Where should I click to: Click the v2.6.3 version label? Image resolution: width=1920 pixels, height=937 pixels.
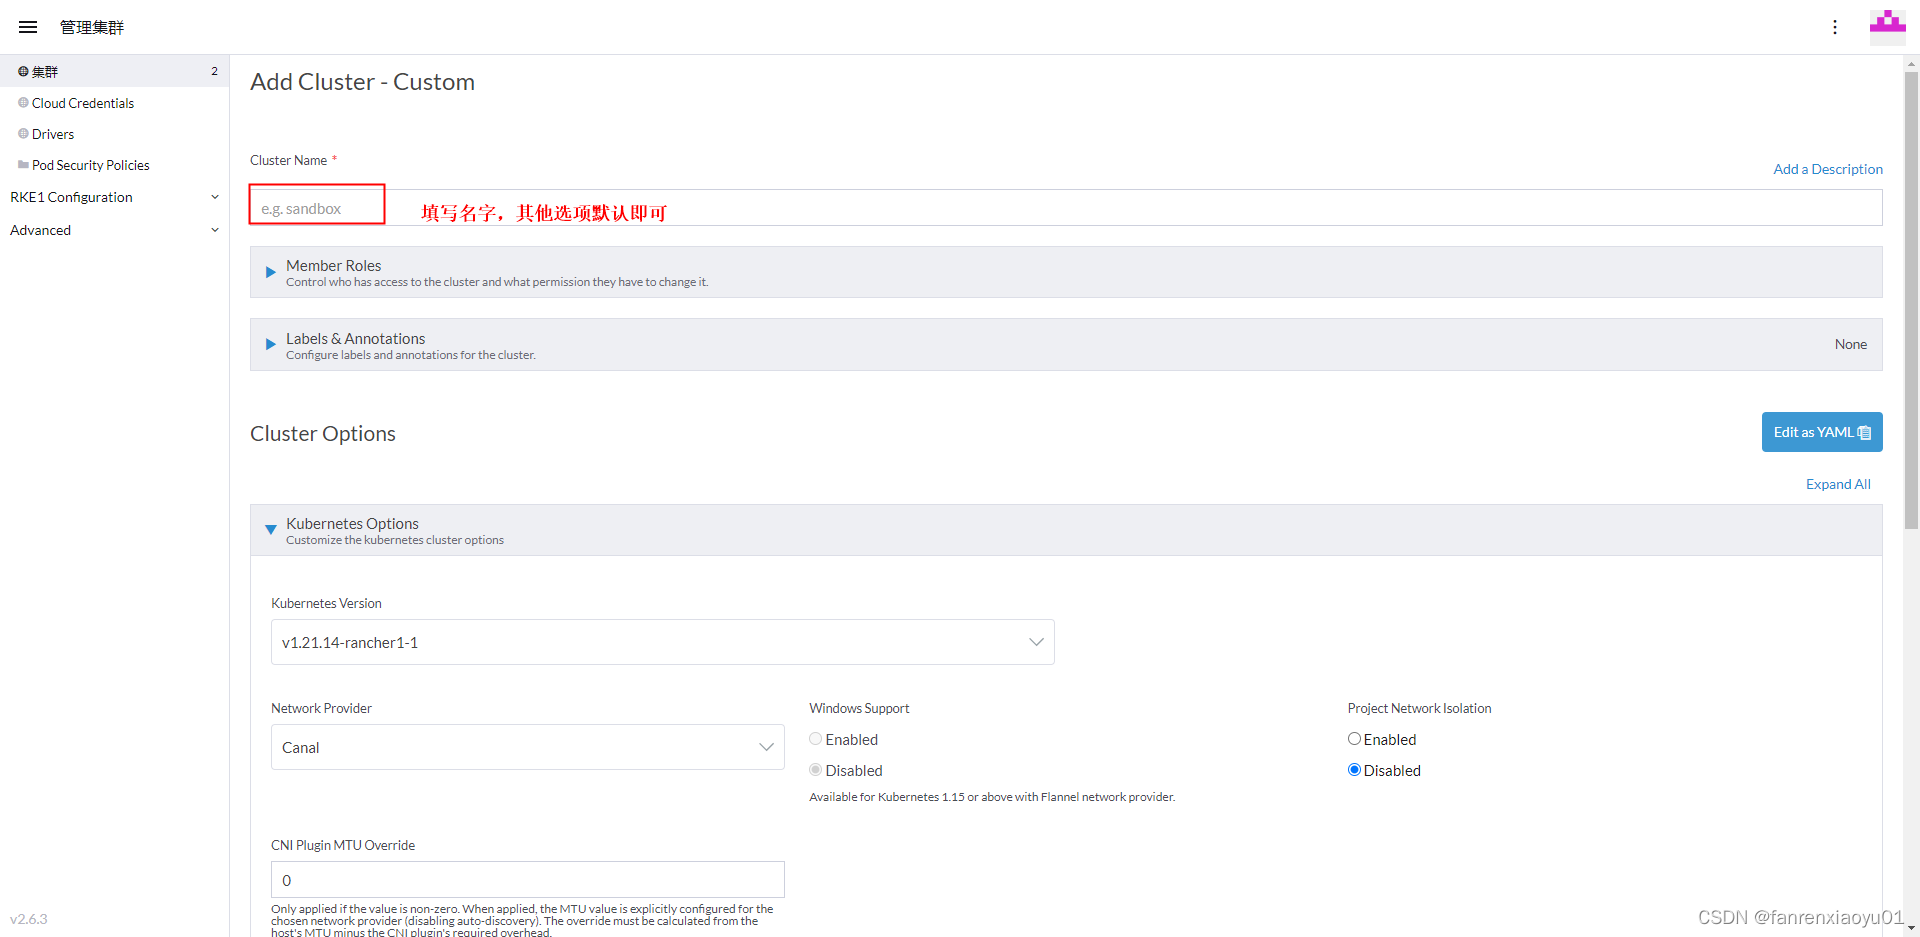[x=29, y=919]
